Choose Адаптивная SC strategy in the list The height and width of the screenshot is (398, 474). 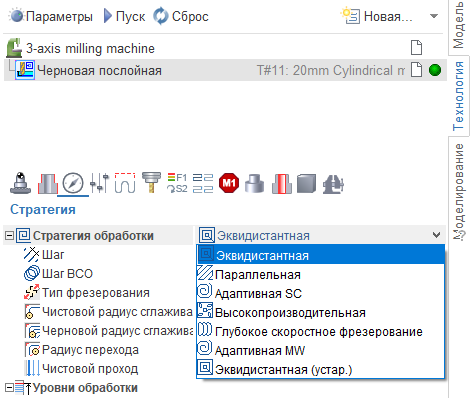coord(320,293)
